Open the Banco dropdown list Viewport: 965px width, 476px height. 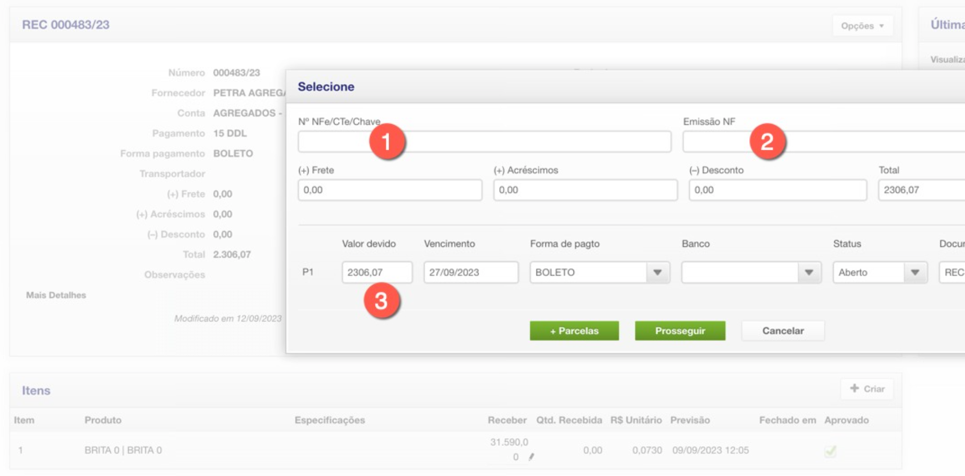(x=809, y=272)
